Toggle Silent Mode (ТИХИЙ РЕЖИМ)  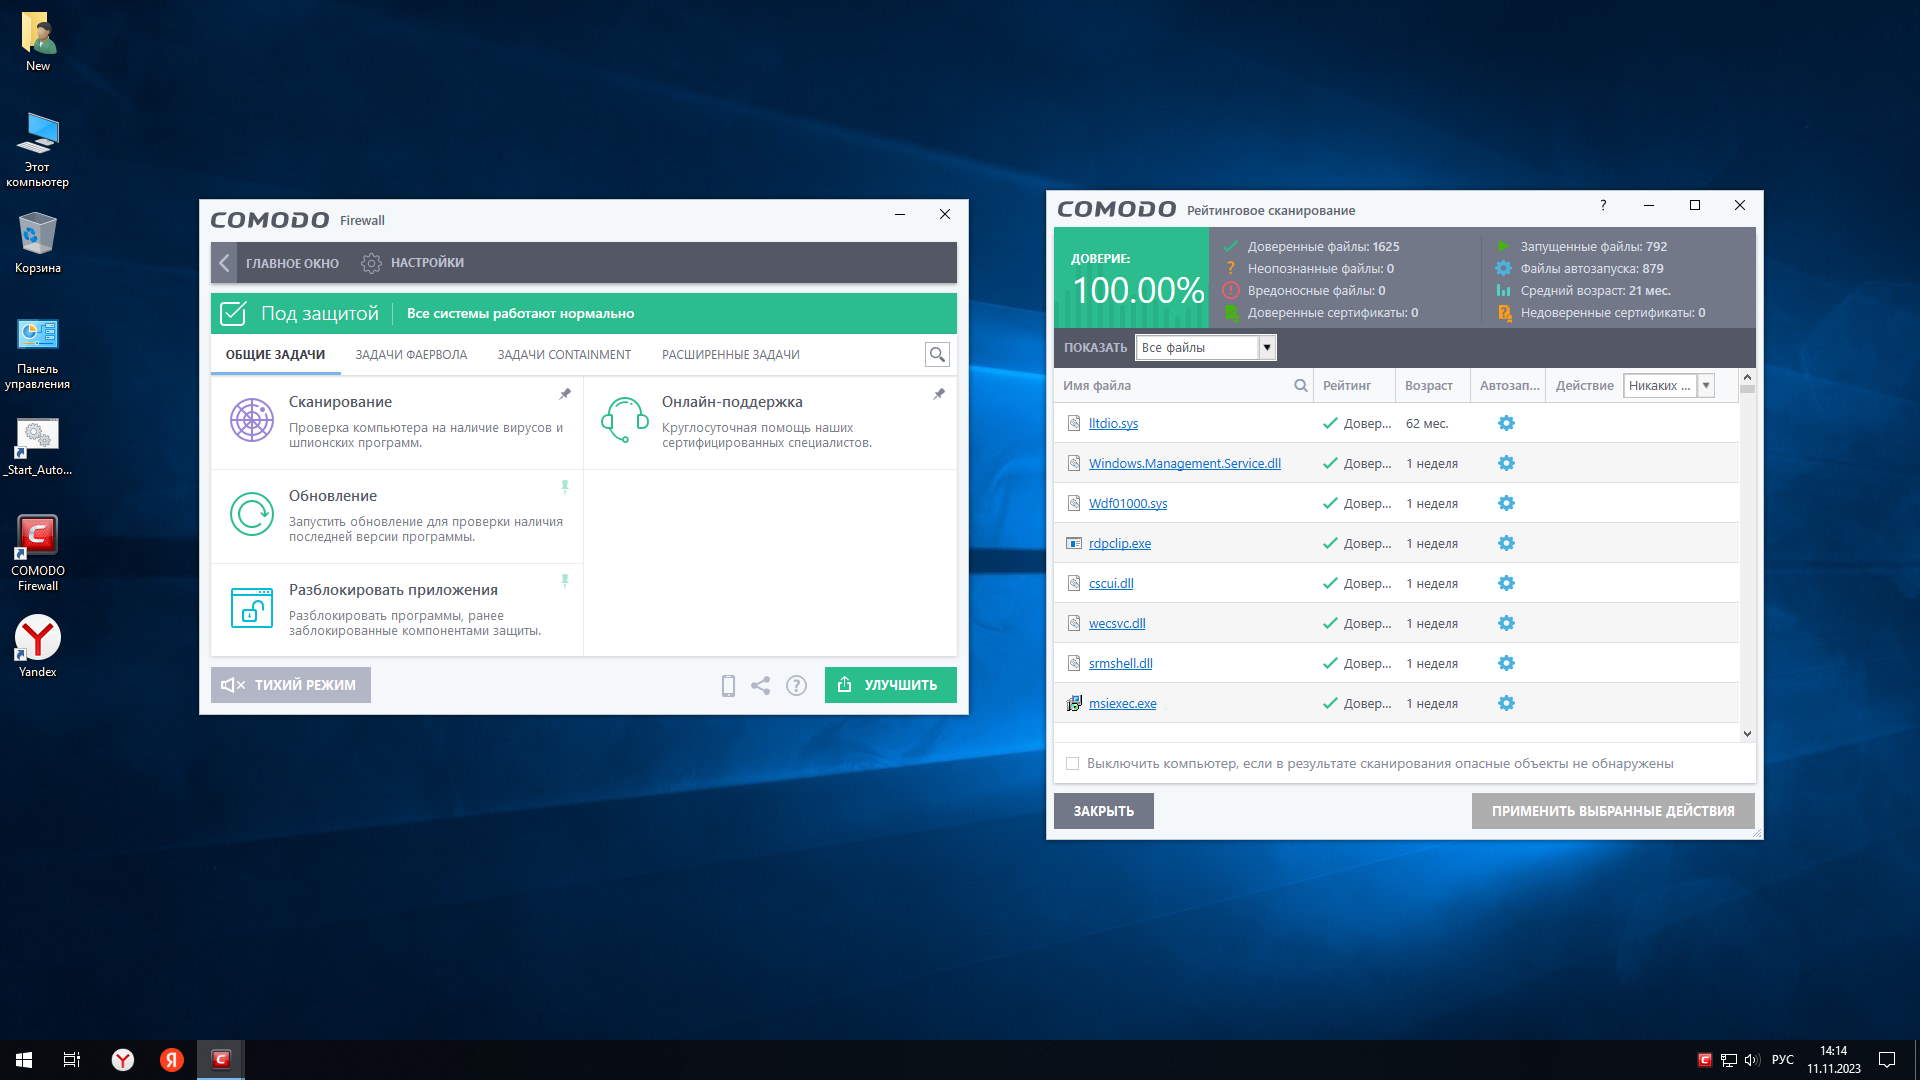(x=290, y=685)
